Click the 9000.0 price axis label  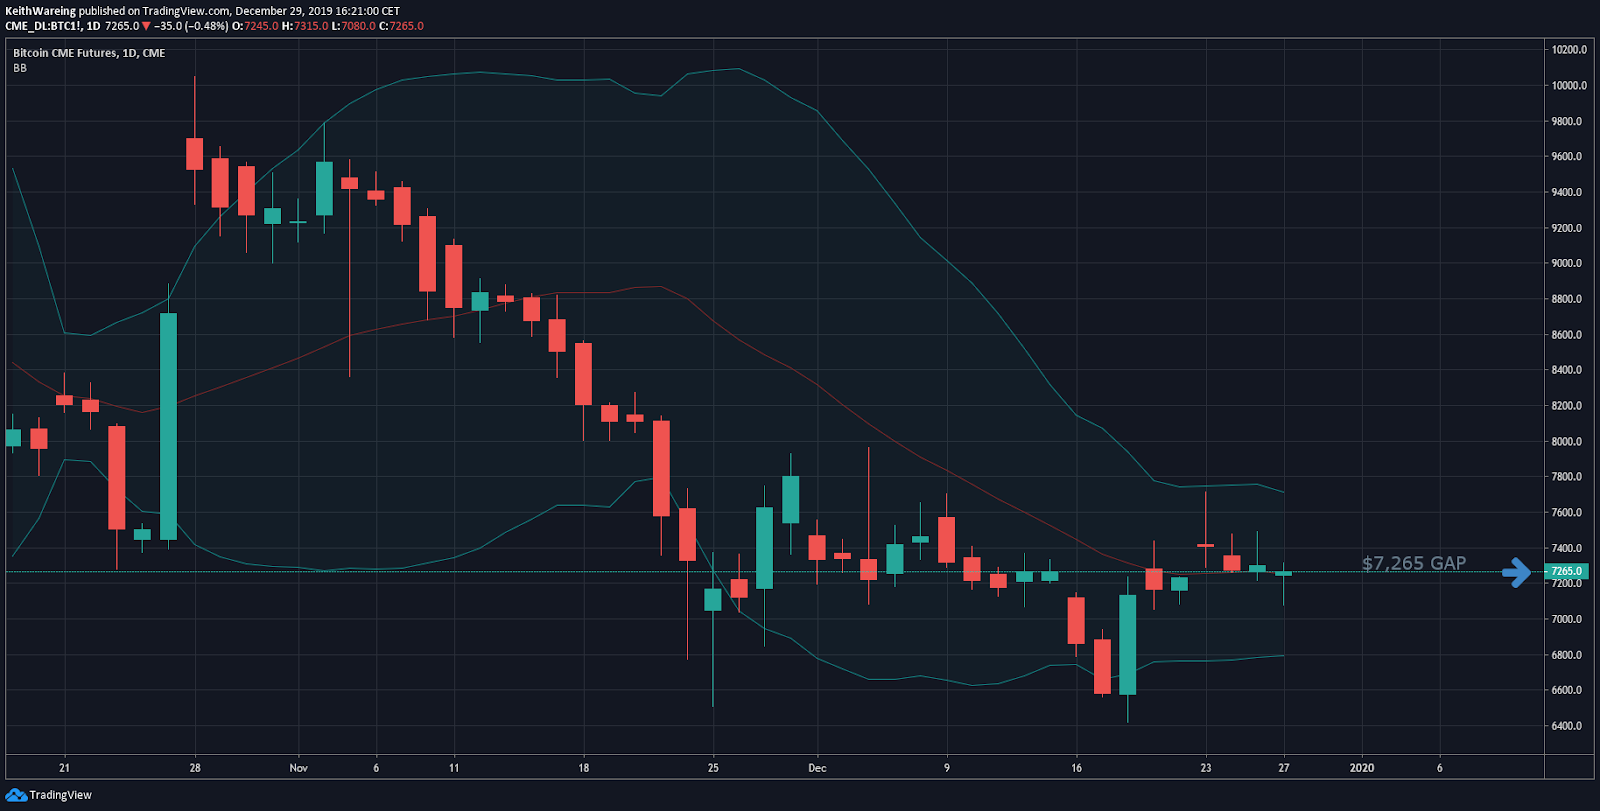[1566, 263]
